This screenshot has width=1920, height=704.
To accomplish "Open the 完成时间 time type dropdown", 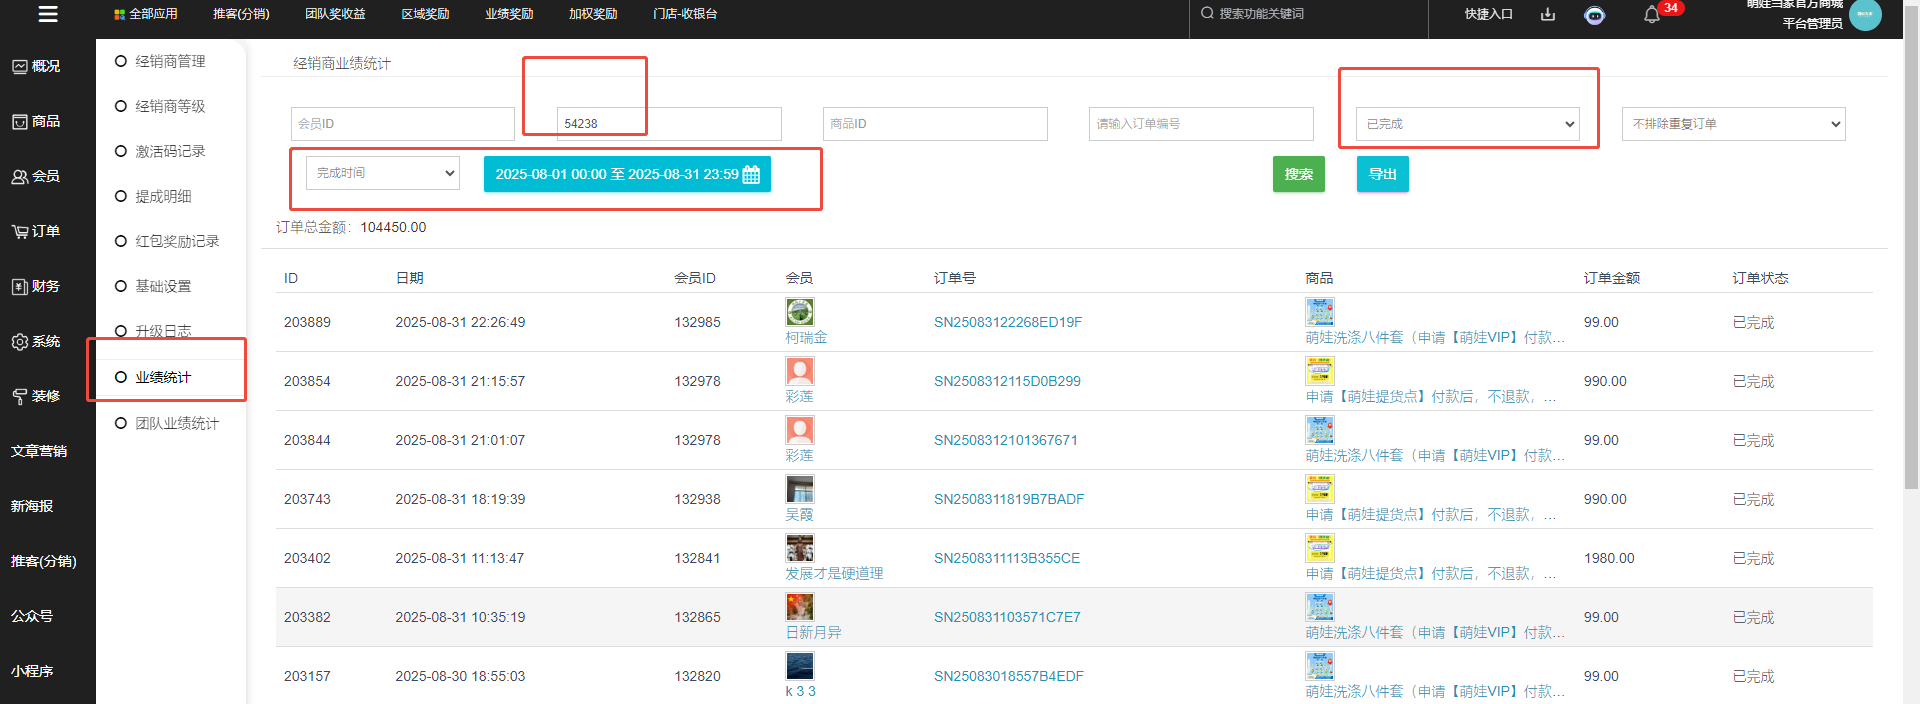I will point(382,173).
